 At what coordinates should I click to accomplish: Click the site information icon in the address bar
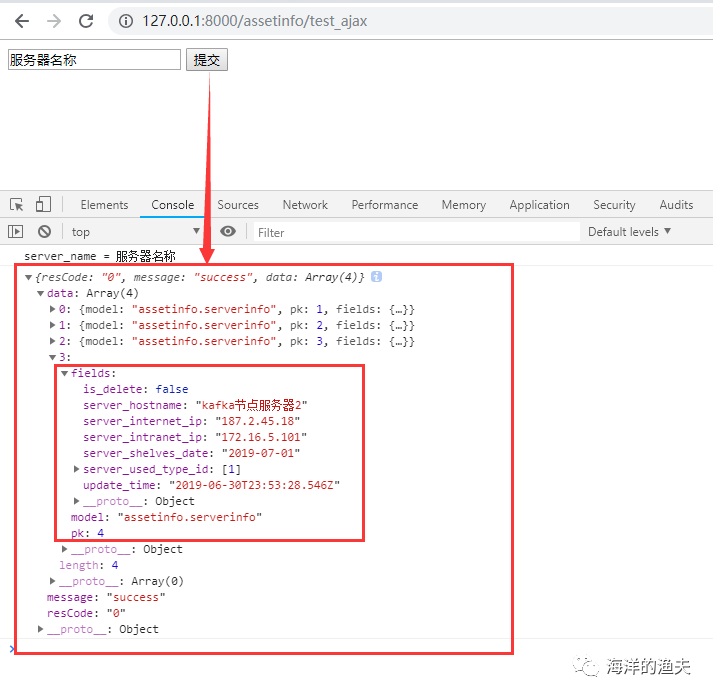click(x=126, y=21)
